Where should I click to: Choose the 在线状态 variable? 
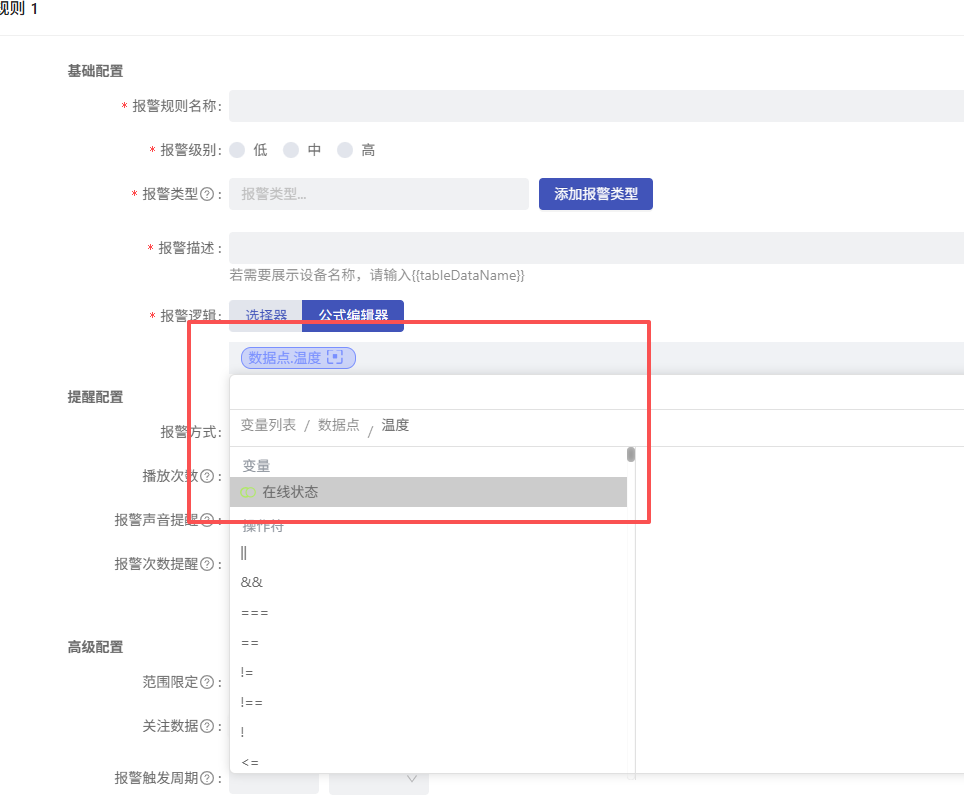(428, 492)
